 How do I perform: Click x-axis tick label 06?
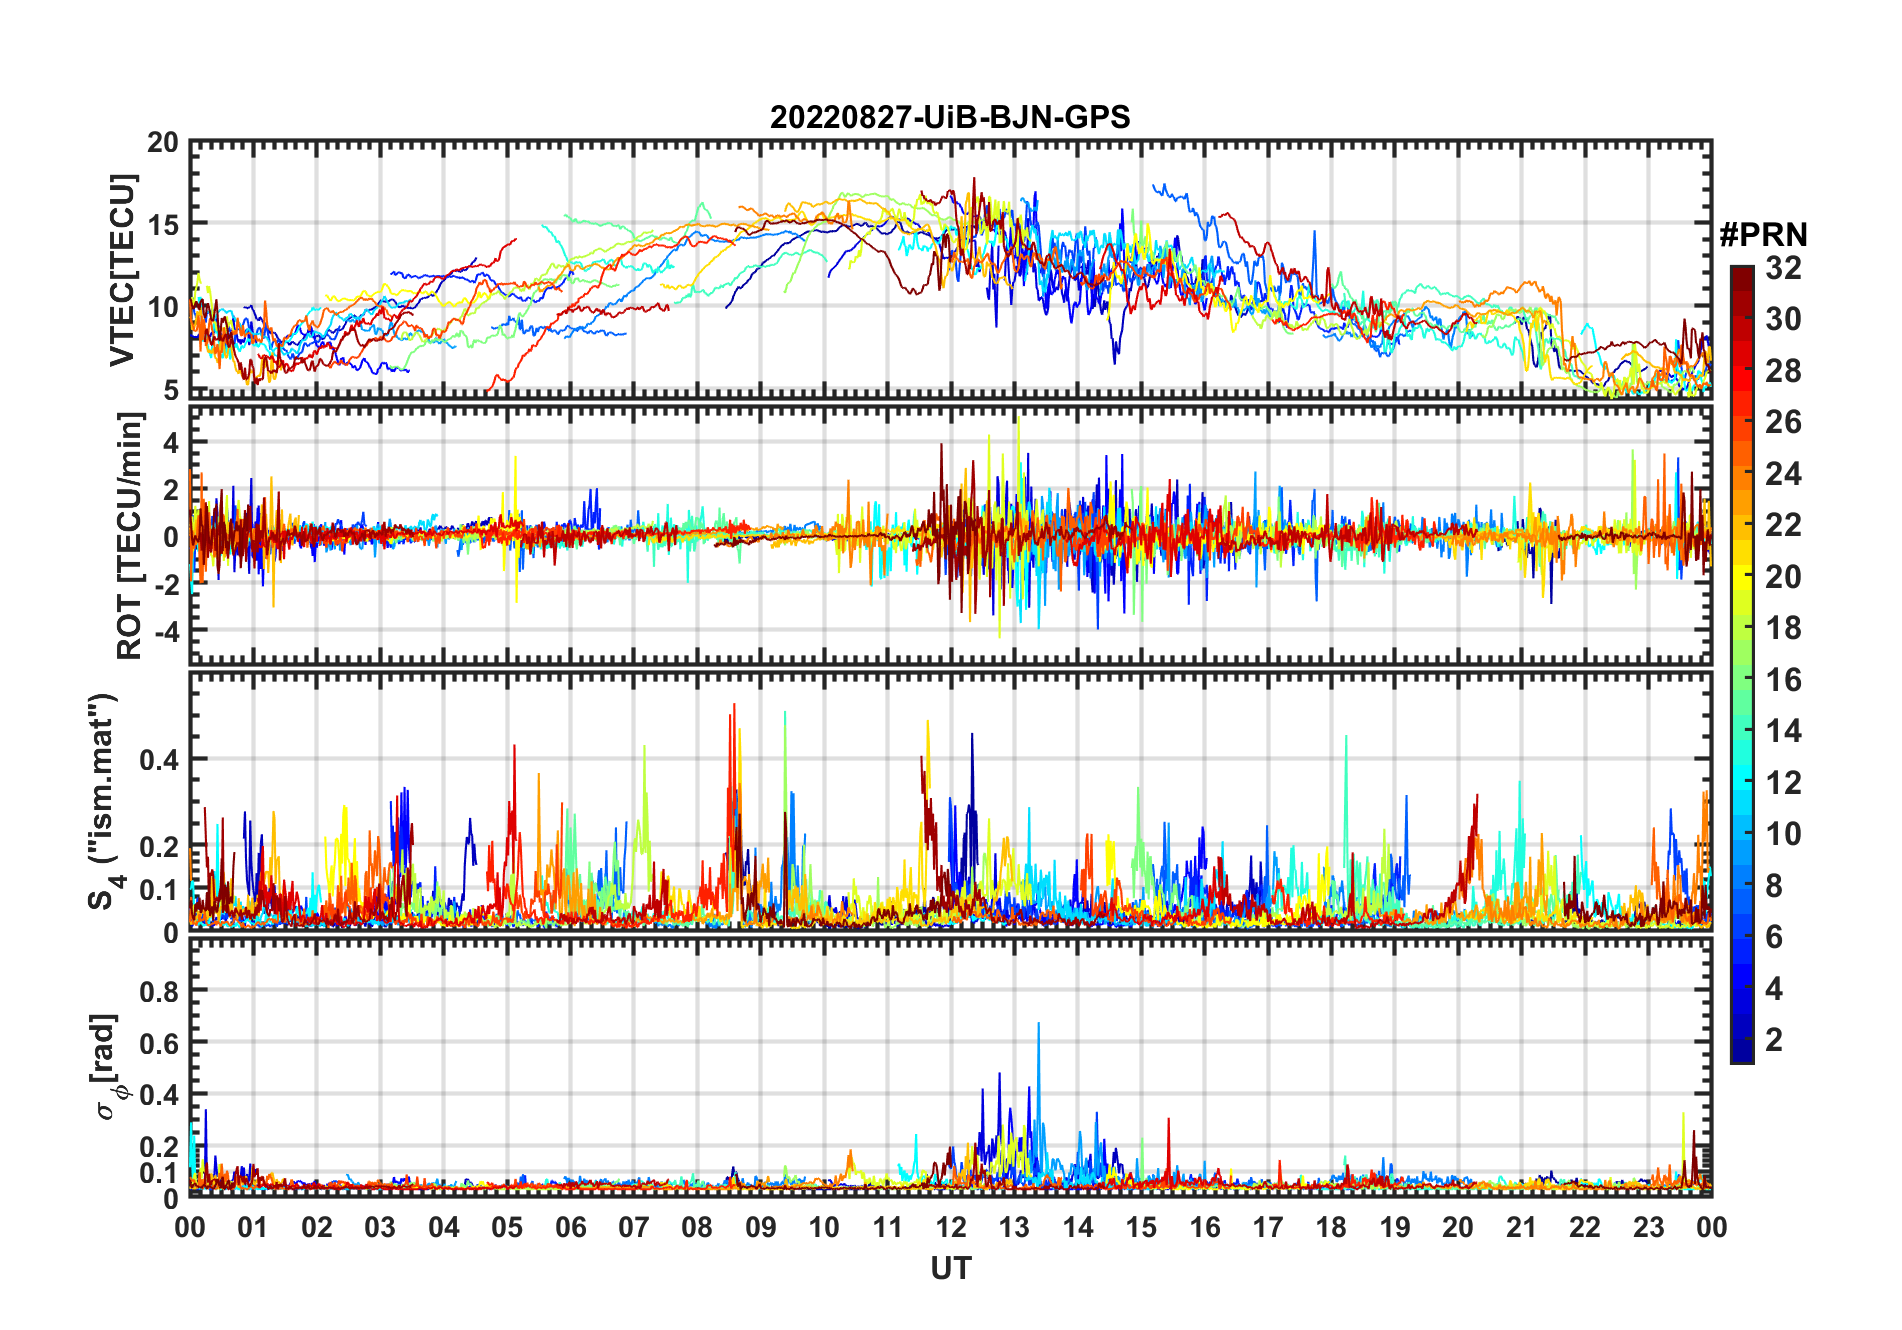(x=571, y=1227)
